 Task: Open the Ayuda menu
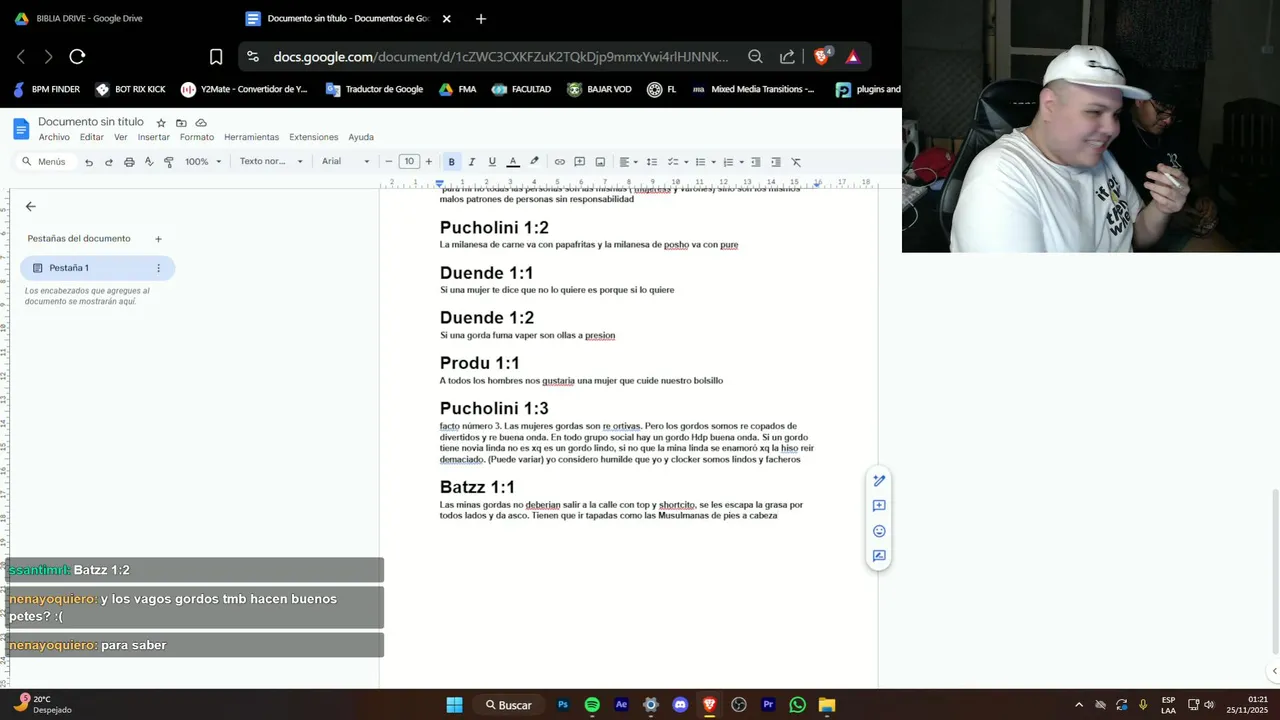(x=361, y=137)
